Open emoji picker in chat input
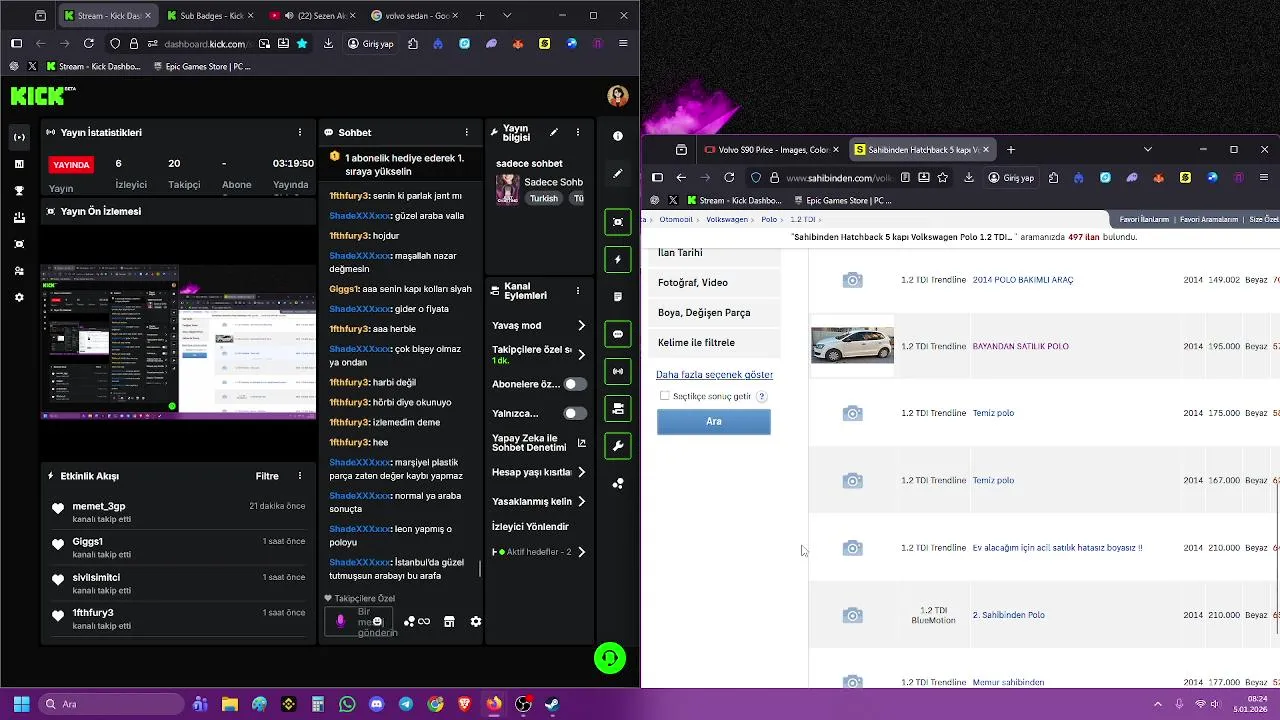 (x=377, y=621)
